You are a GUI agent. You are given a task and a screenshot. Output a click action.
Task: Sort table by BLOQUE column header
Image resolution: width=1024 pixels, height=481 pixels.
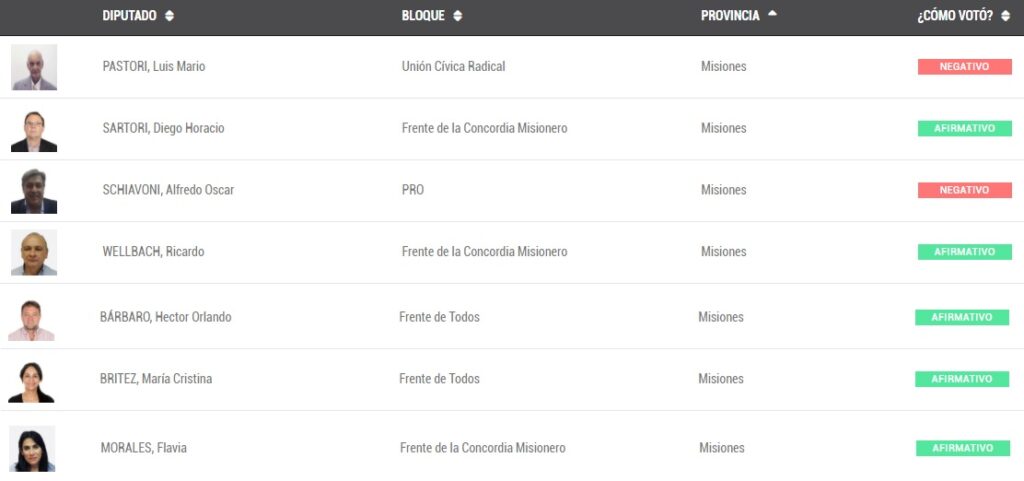[423, 16]
